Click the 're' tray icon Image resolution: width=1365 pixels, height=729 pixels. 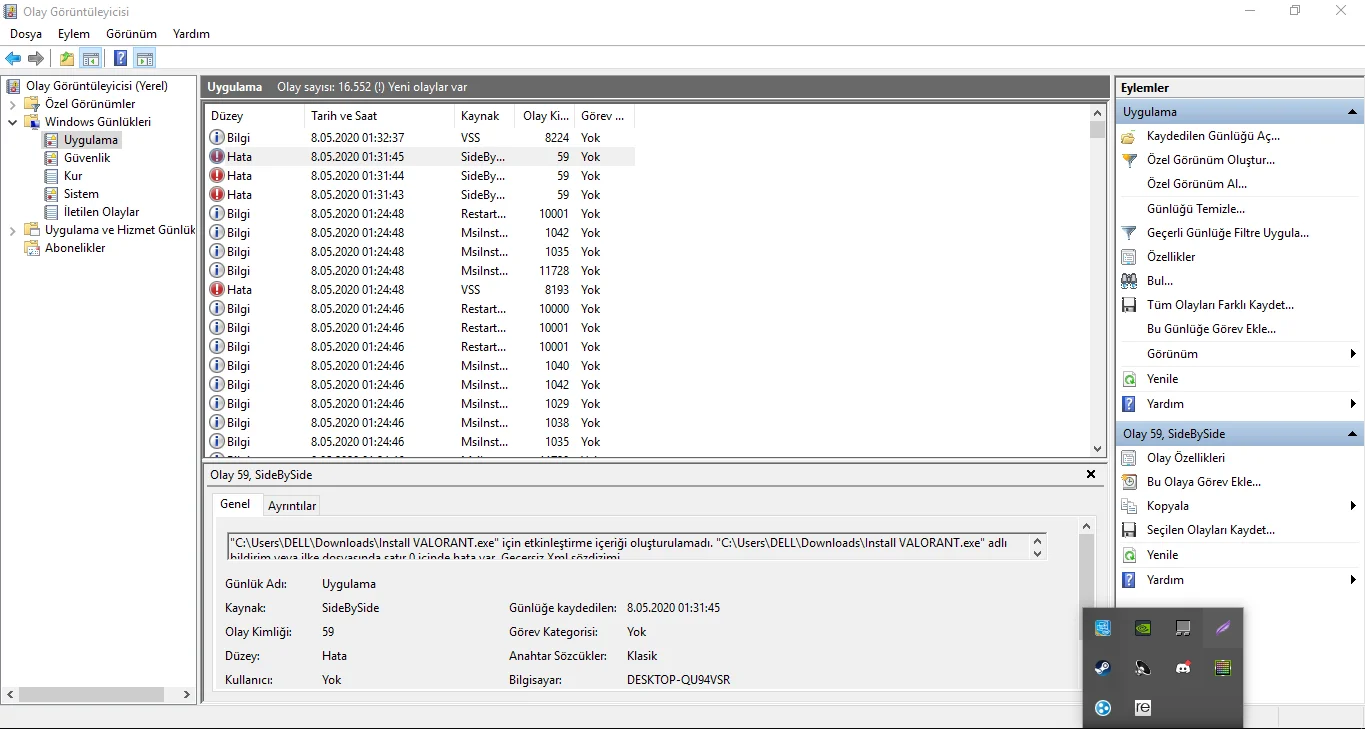(x=1143, y=708)
